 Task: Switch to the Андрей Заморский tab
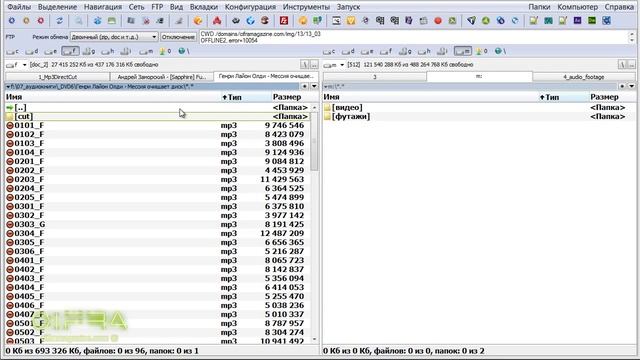click(x=162, y=77)
